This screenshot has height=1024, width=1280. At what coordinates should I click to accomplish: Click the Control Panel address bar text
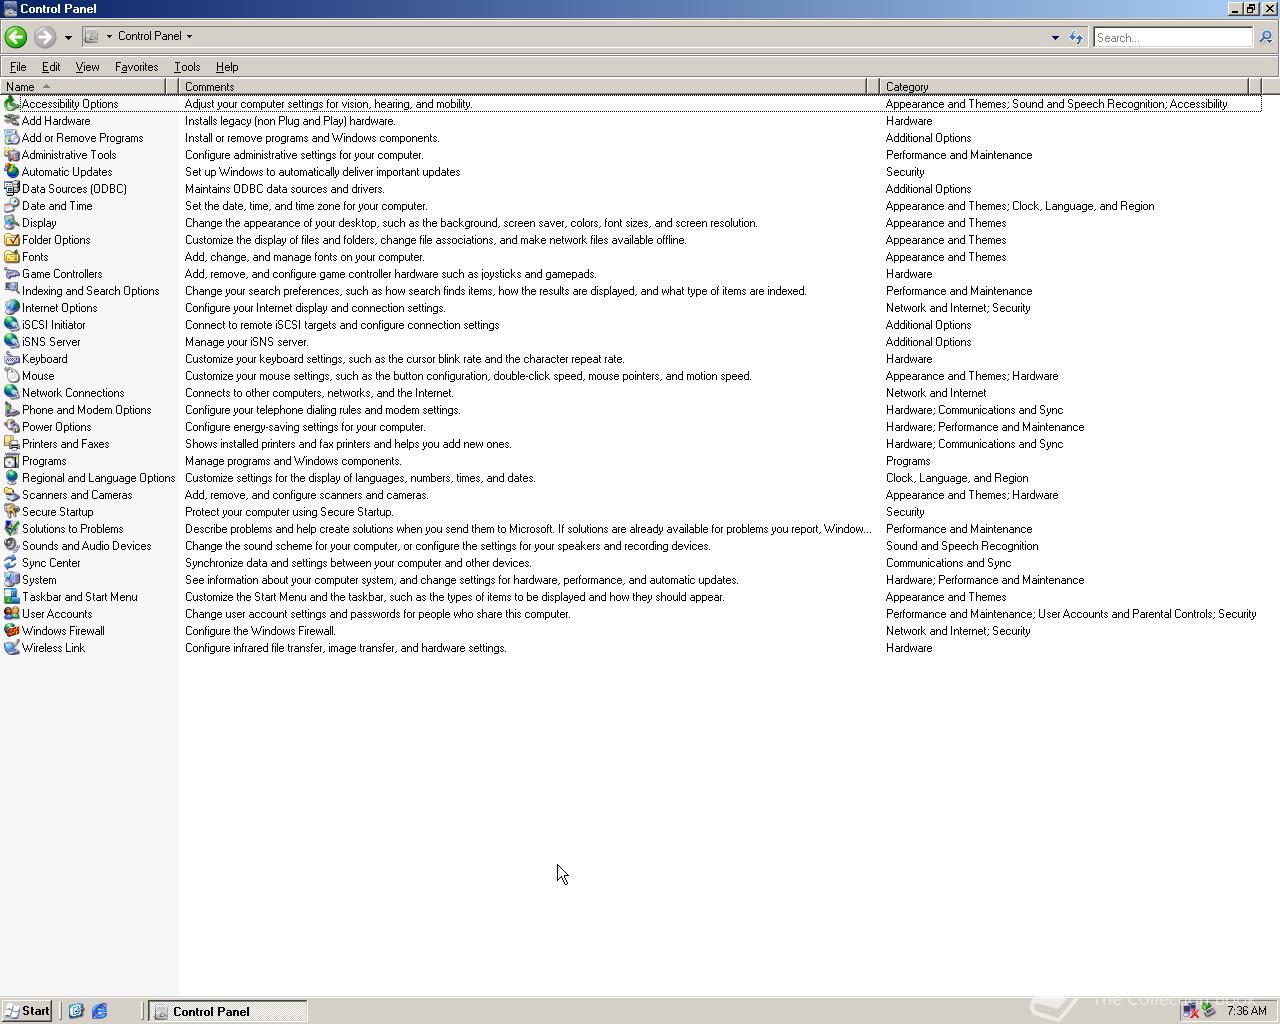point(150,36)
